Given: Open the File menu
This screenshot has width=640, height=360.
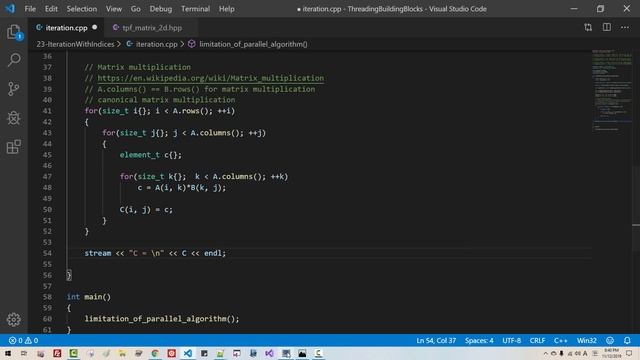Looking at the screenshot, I should (x=30, y=9).
